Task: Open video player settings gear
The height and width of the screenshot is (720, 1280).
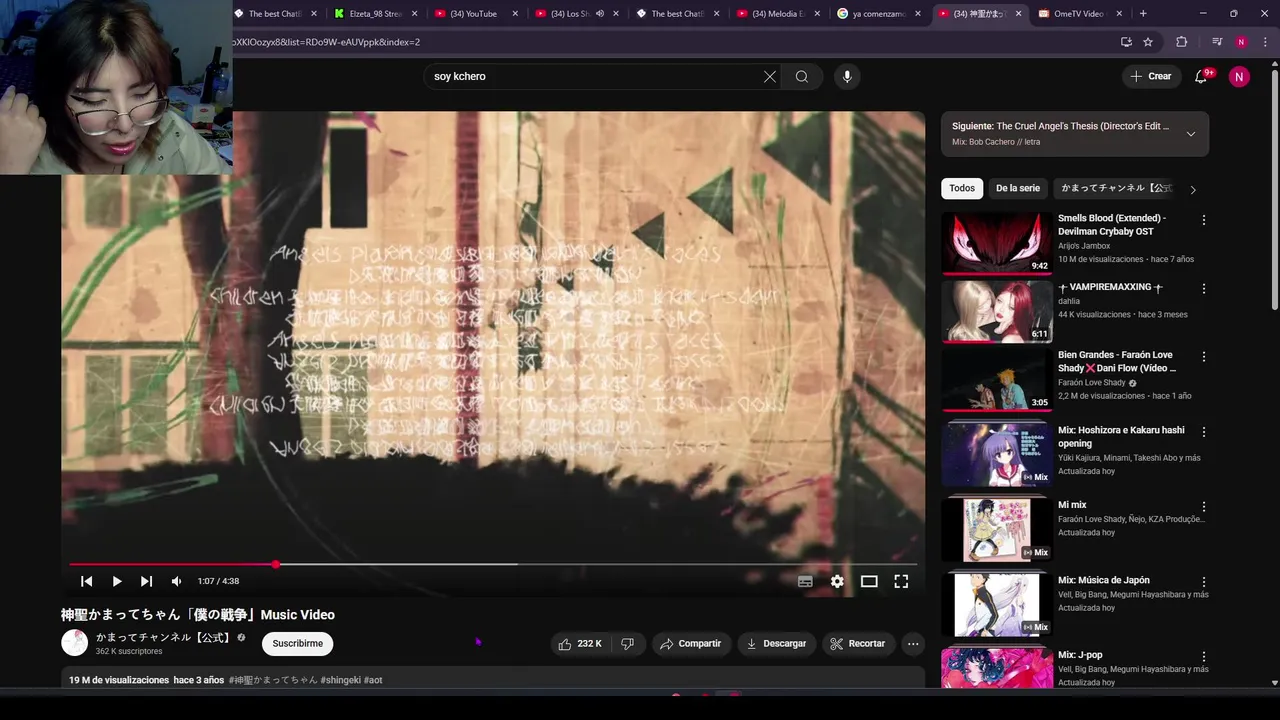Action: pyautogui.click(x=837, y=581)
